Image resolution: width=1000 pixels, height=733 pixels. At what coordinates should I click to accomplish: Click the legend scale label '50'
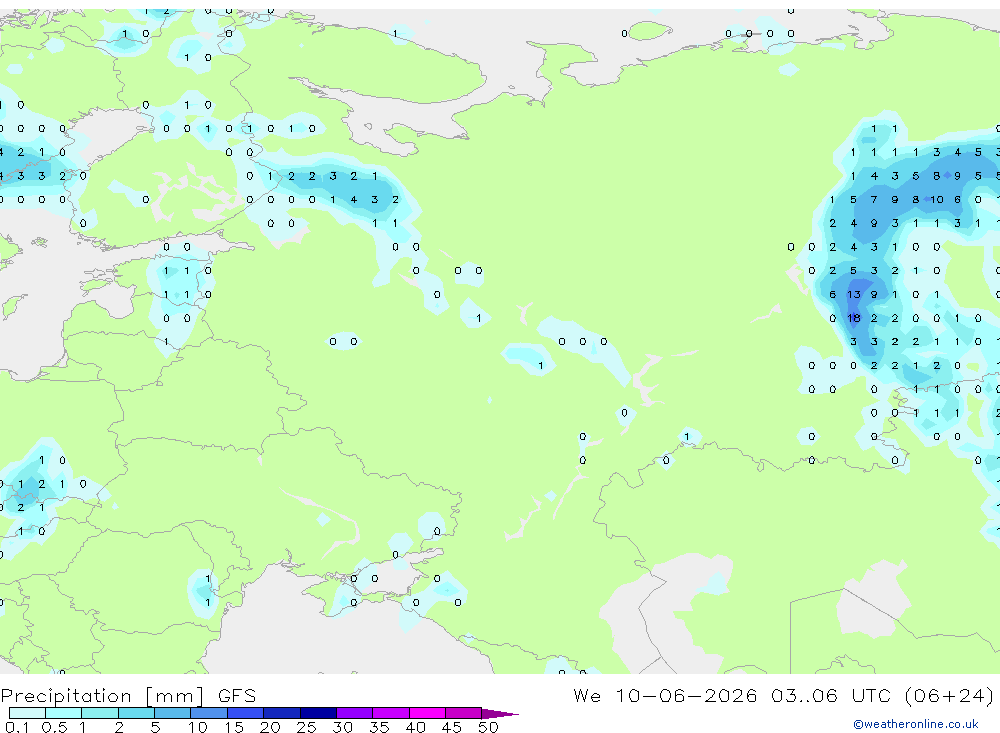point(488,727)
